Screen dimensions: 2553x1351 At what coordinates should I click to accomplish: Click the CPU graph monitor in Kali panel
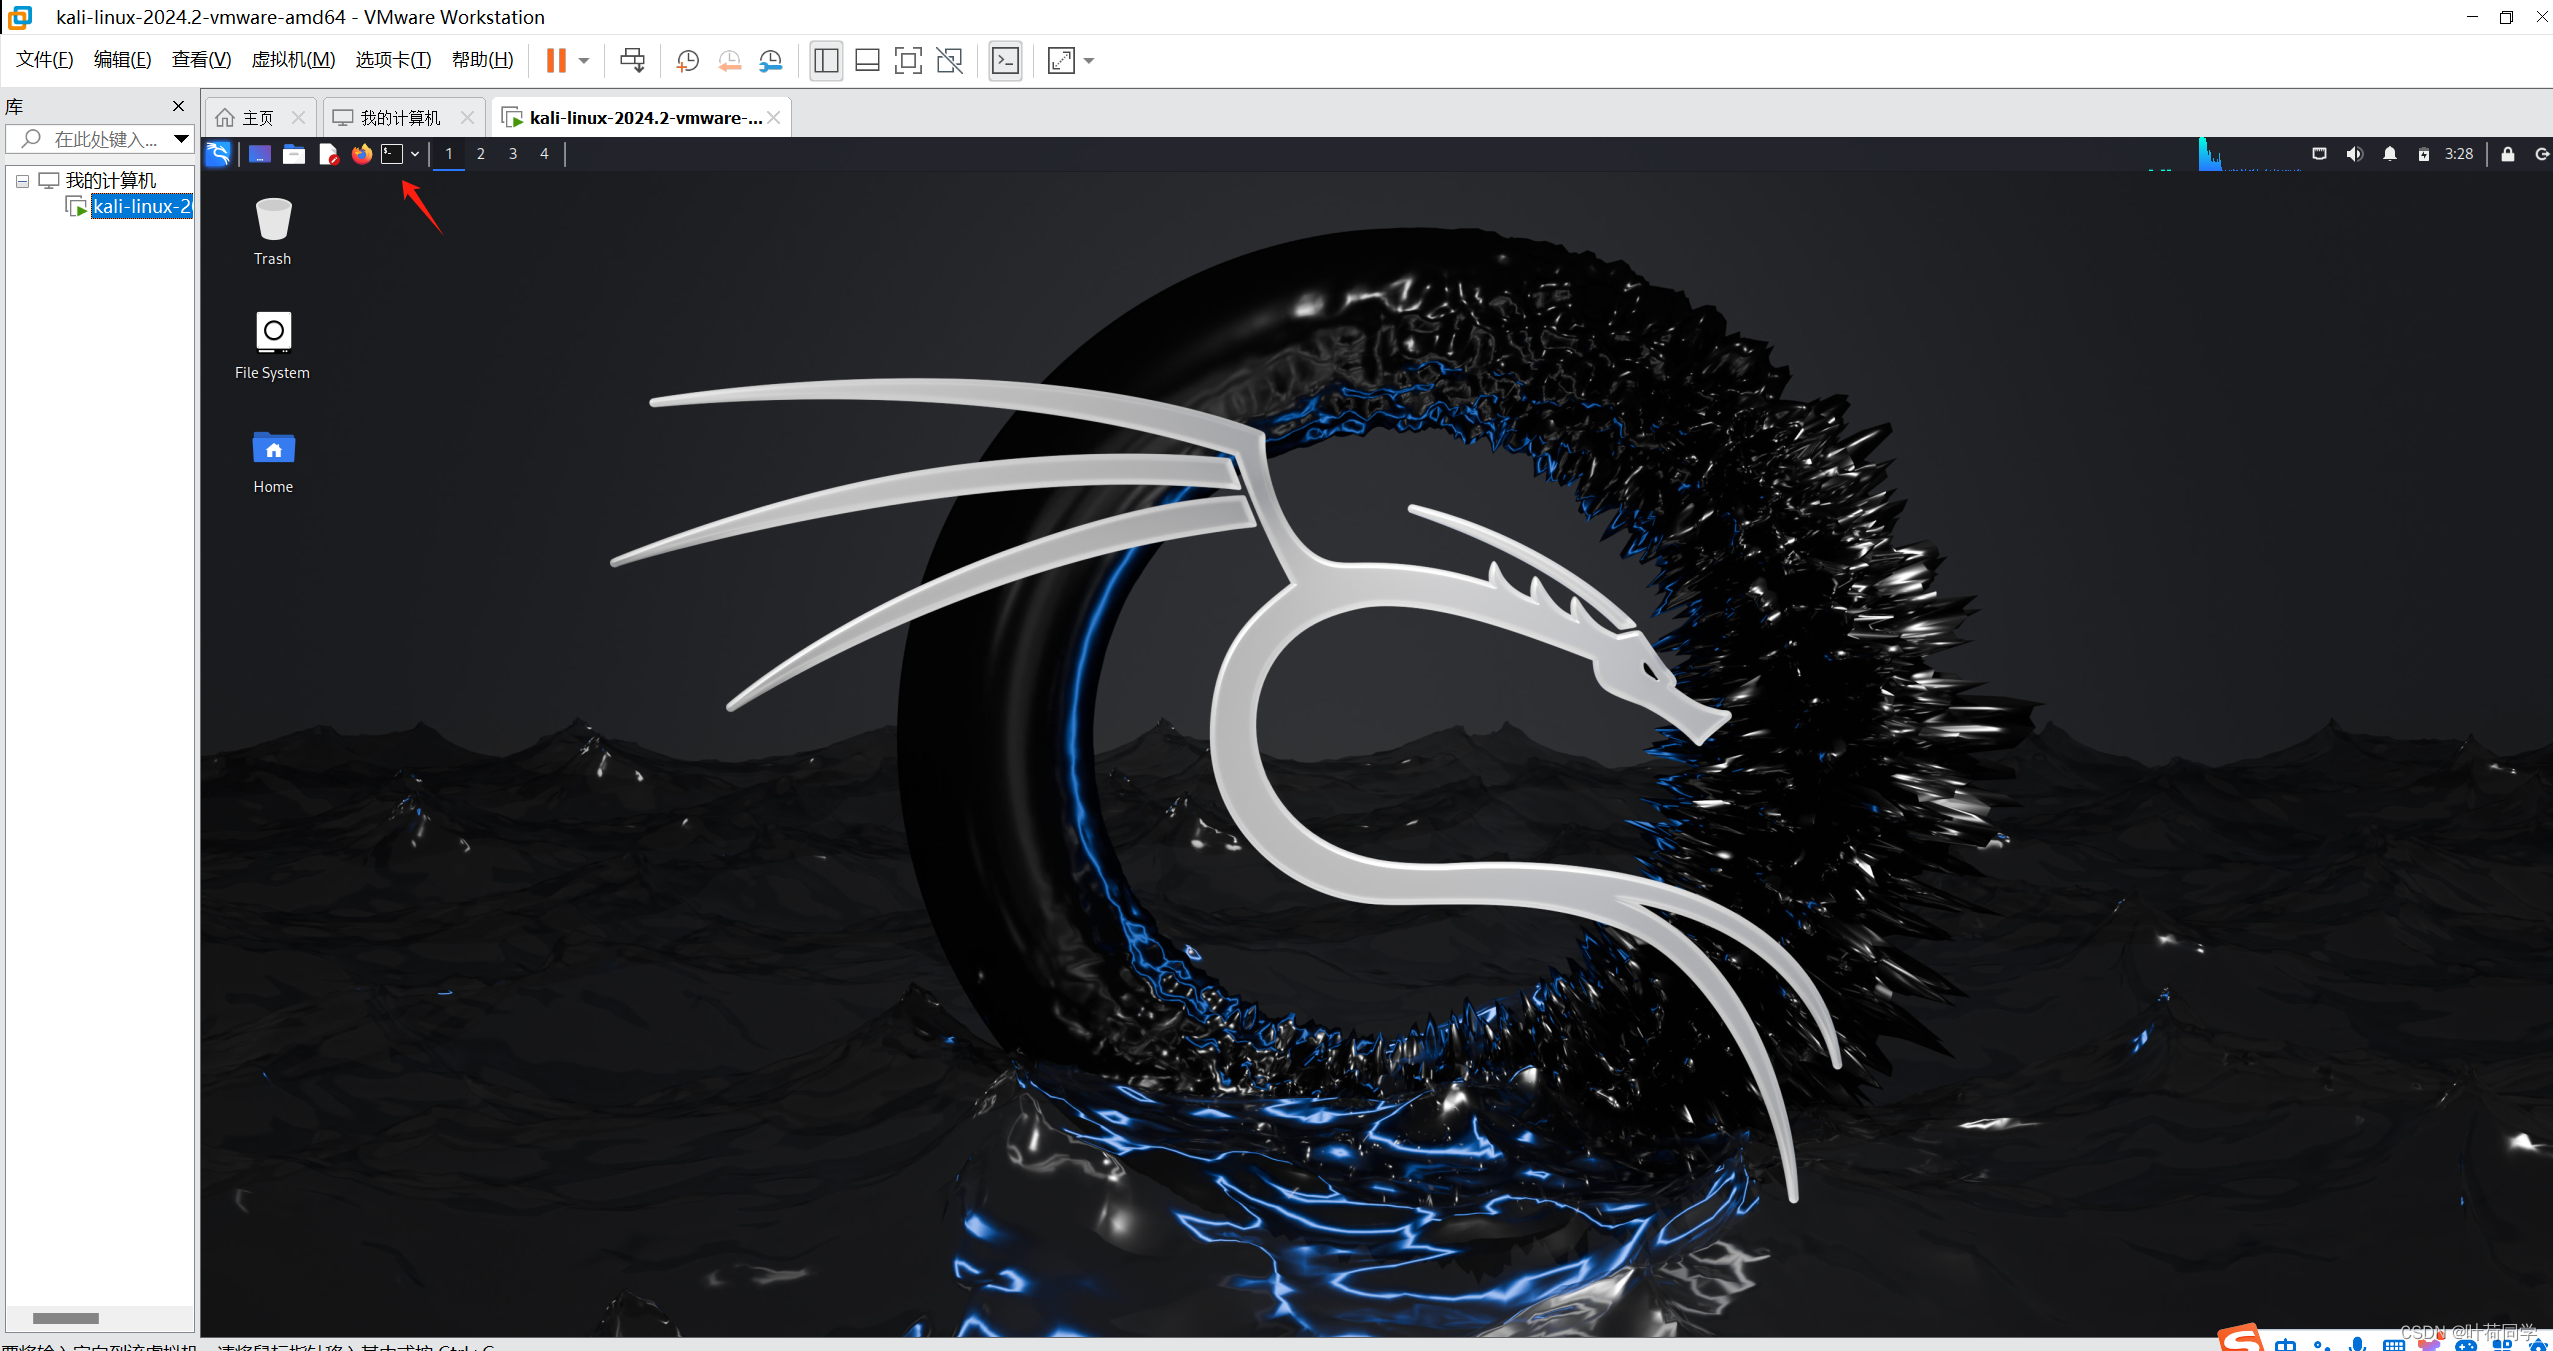coord(2250,155)
